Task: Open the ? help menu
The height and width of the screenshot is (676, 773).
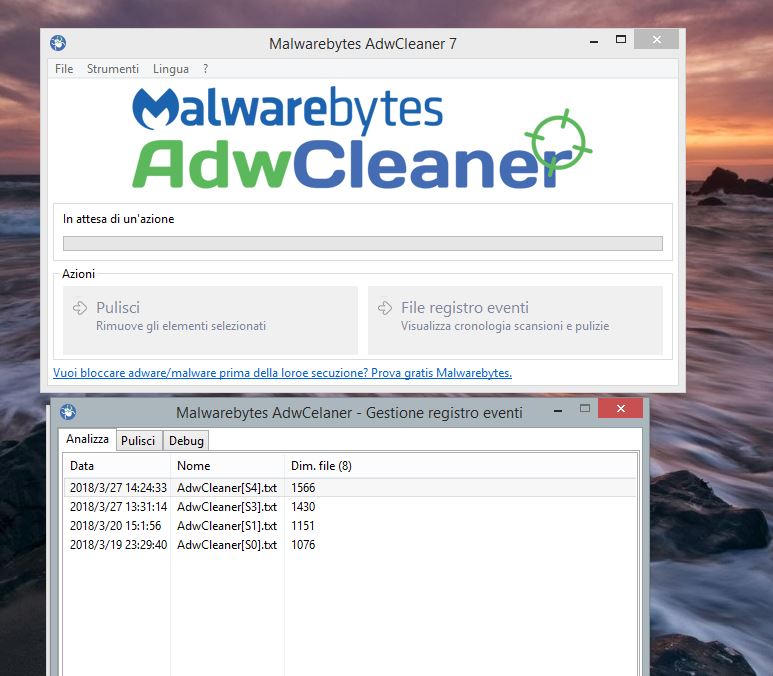Action: (x=206, y=69)
